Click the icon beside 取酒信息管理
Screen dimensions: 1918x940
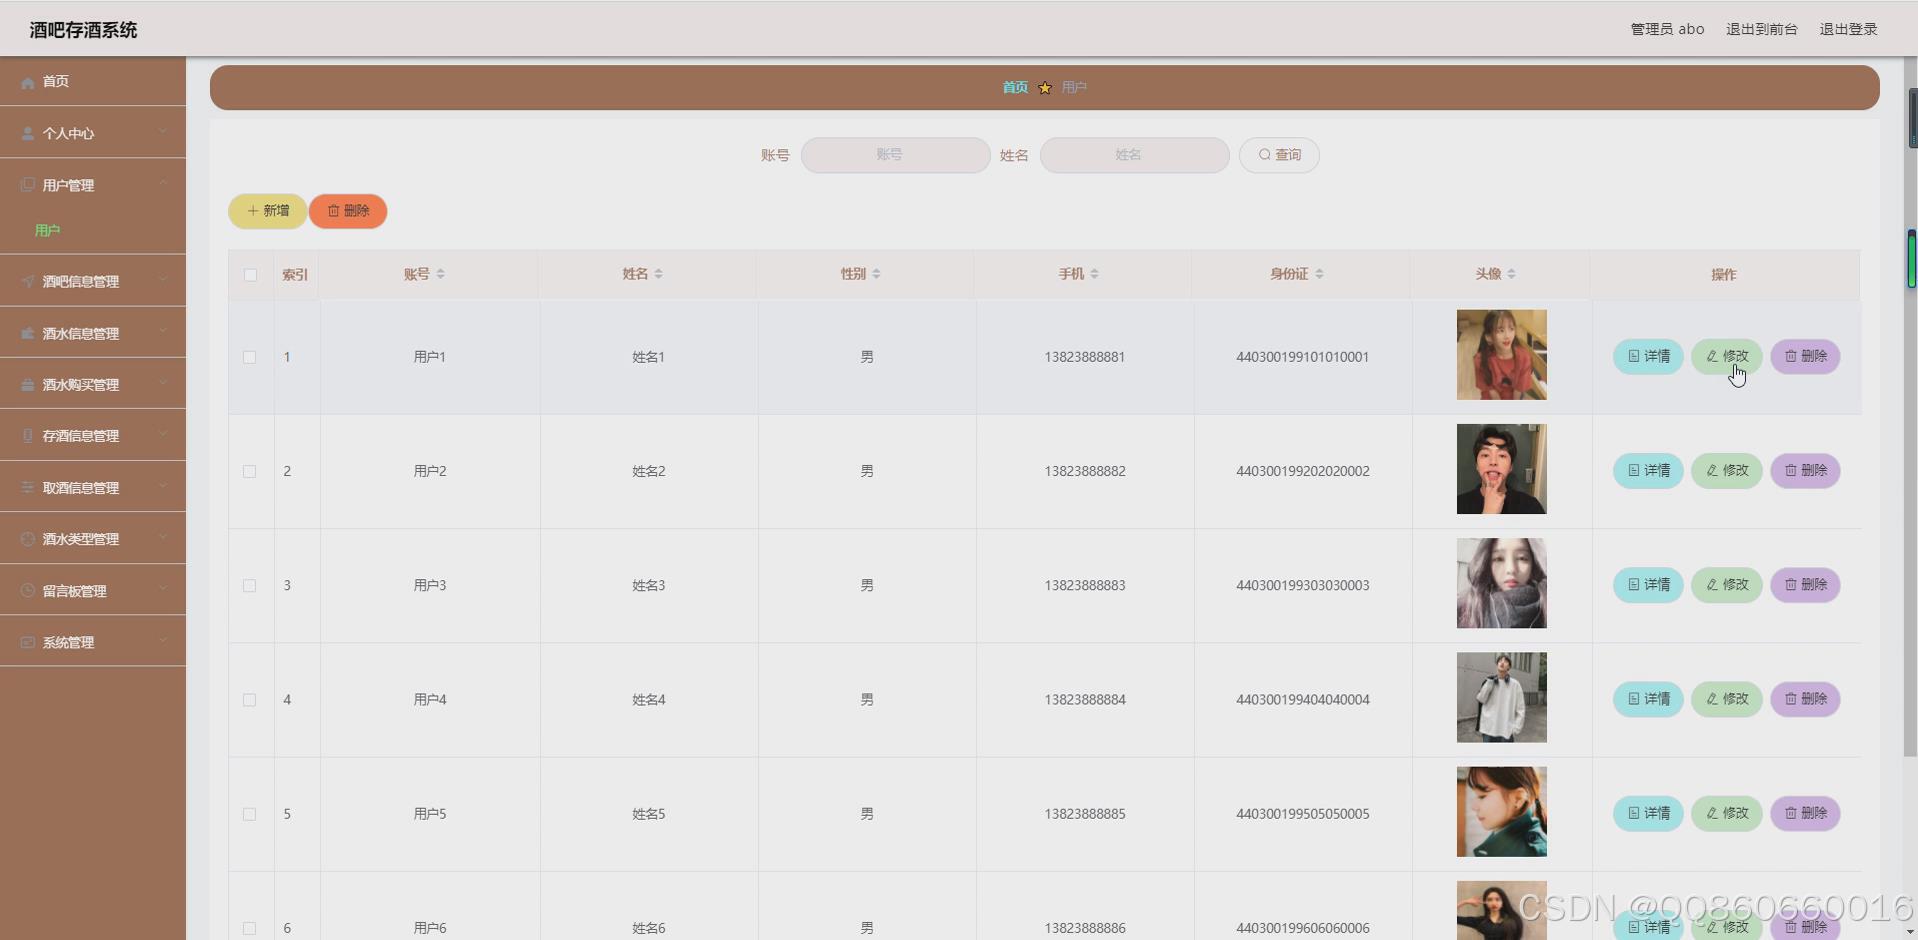(28, 487)
